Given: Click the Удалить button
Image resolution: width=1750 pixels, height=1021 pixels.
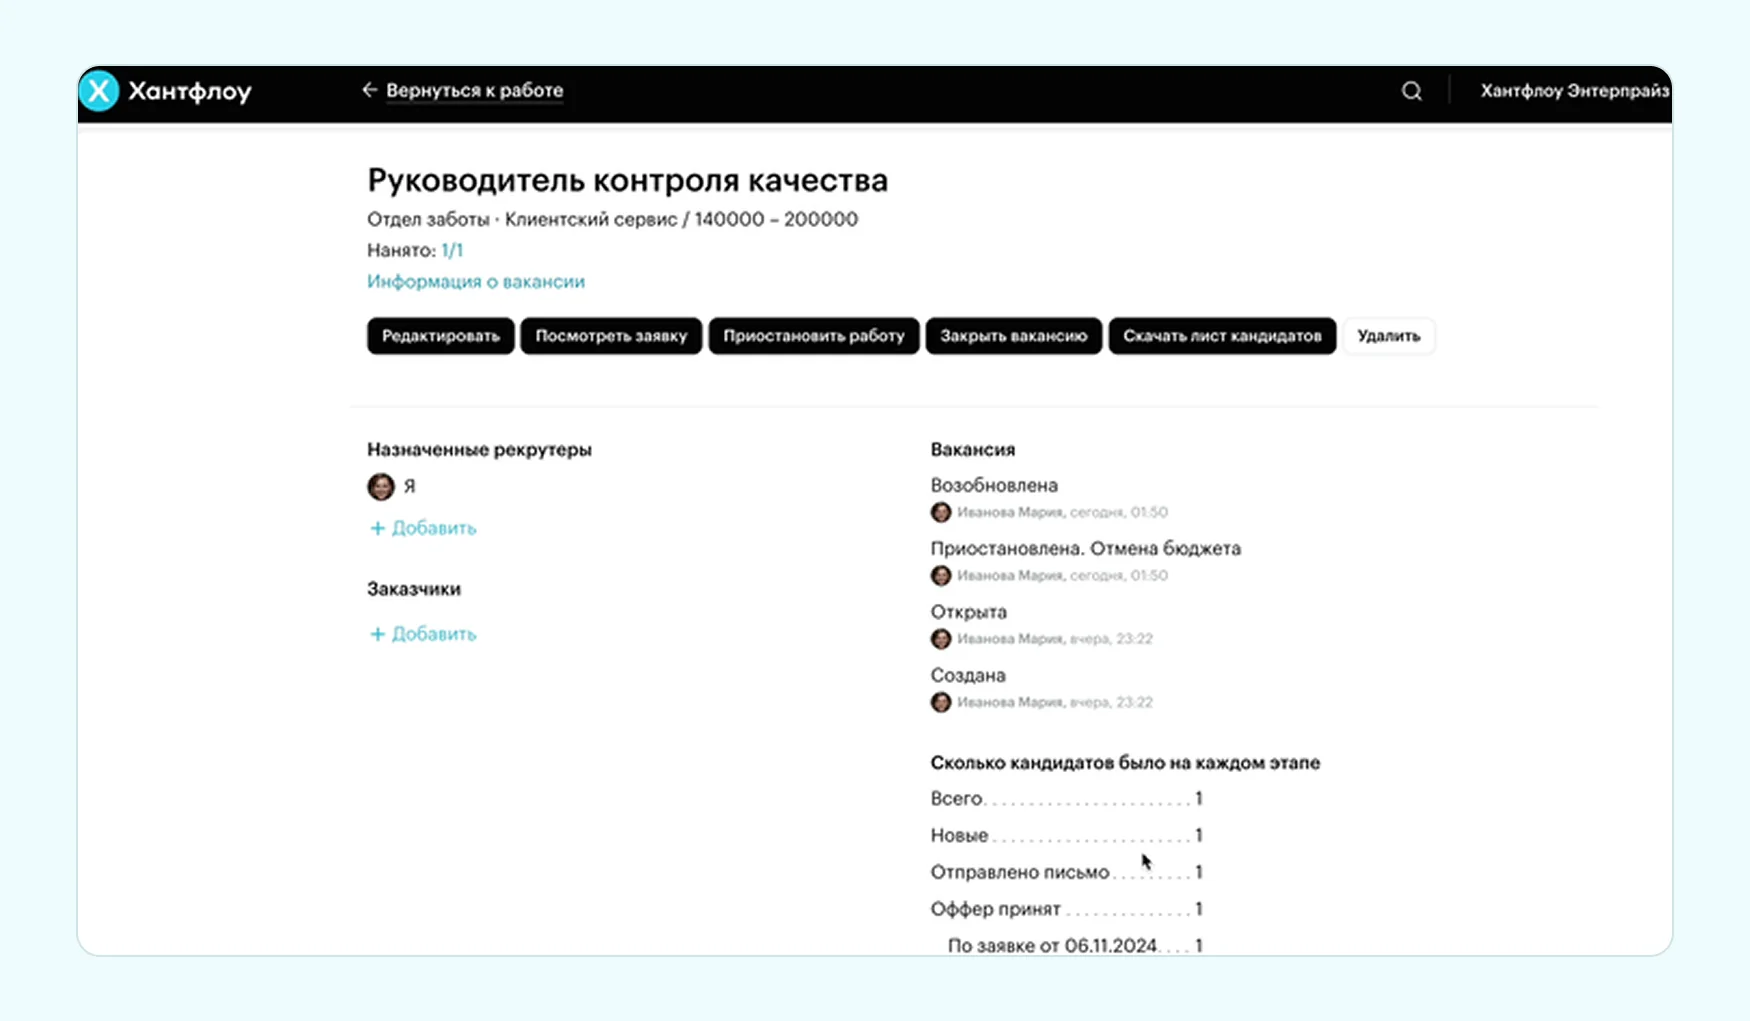Looking at the screenshot, I should (x=1389, y=336).
